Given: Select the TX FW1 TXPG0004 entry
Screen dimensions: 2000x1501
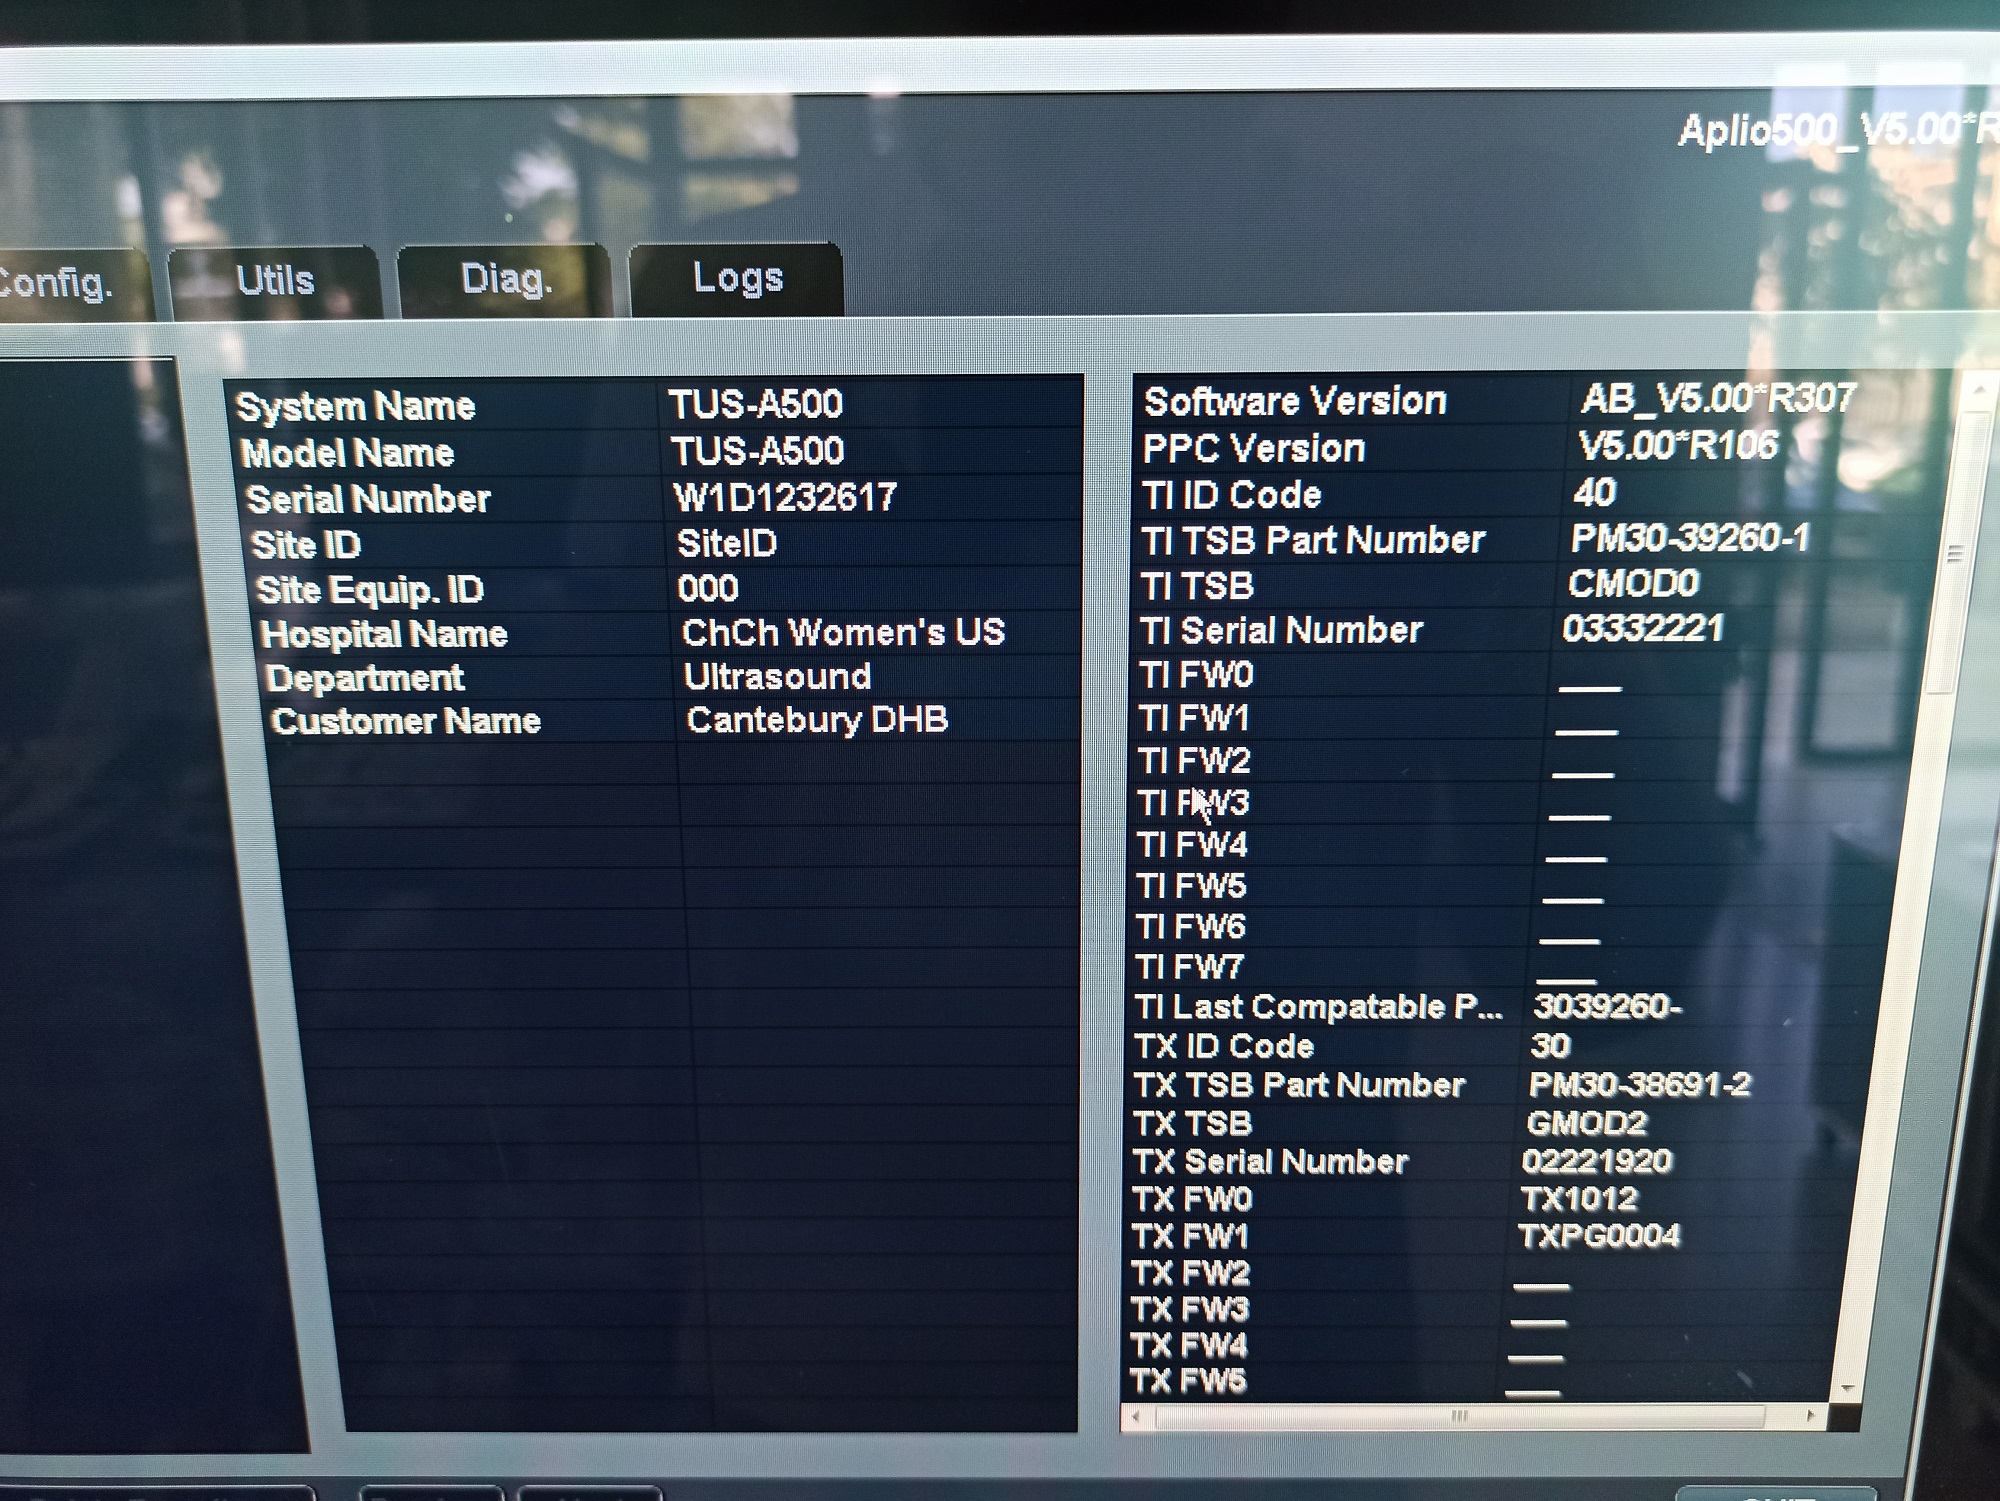Looking at the screenshot, I should (1598, 1236).
